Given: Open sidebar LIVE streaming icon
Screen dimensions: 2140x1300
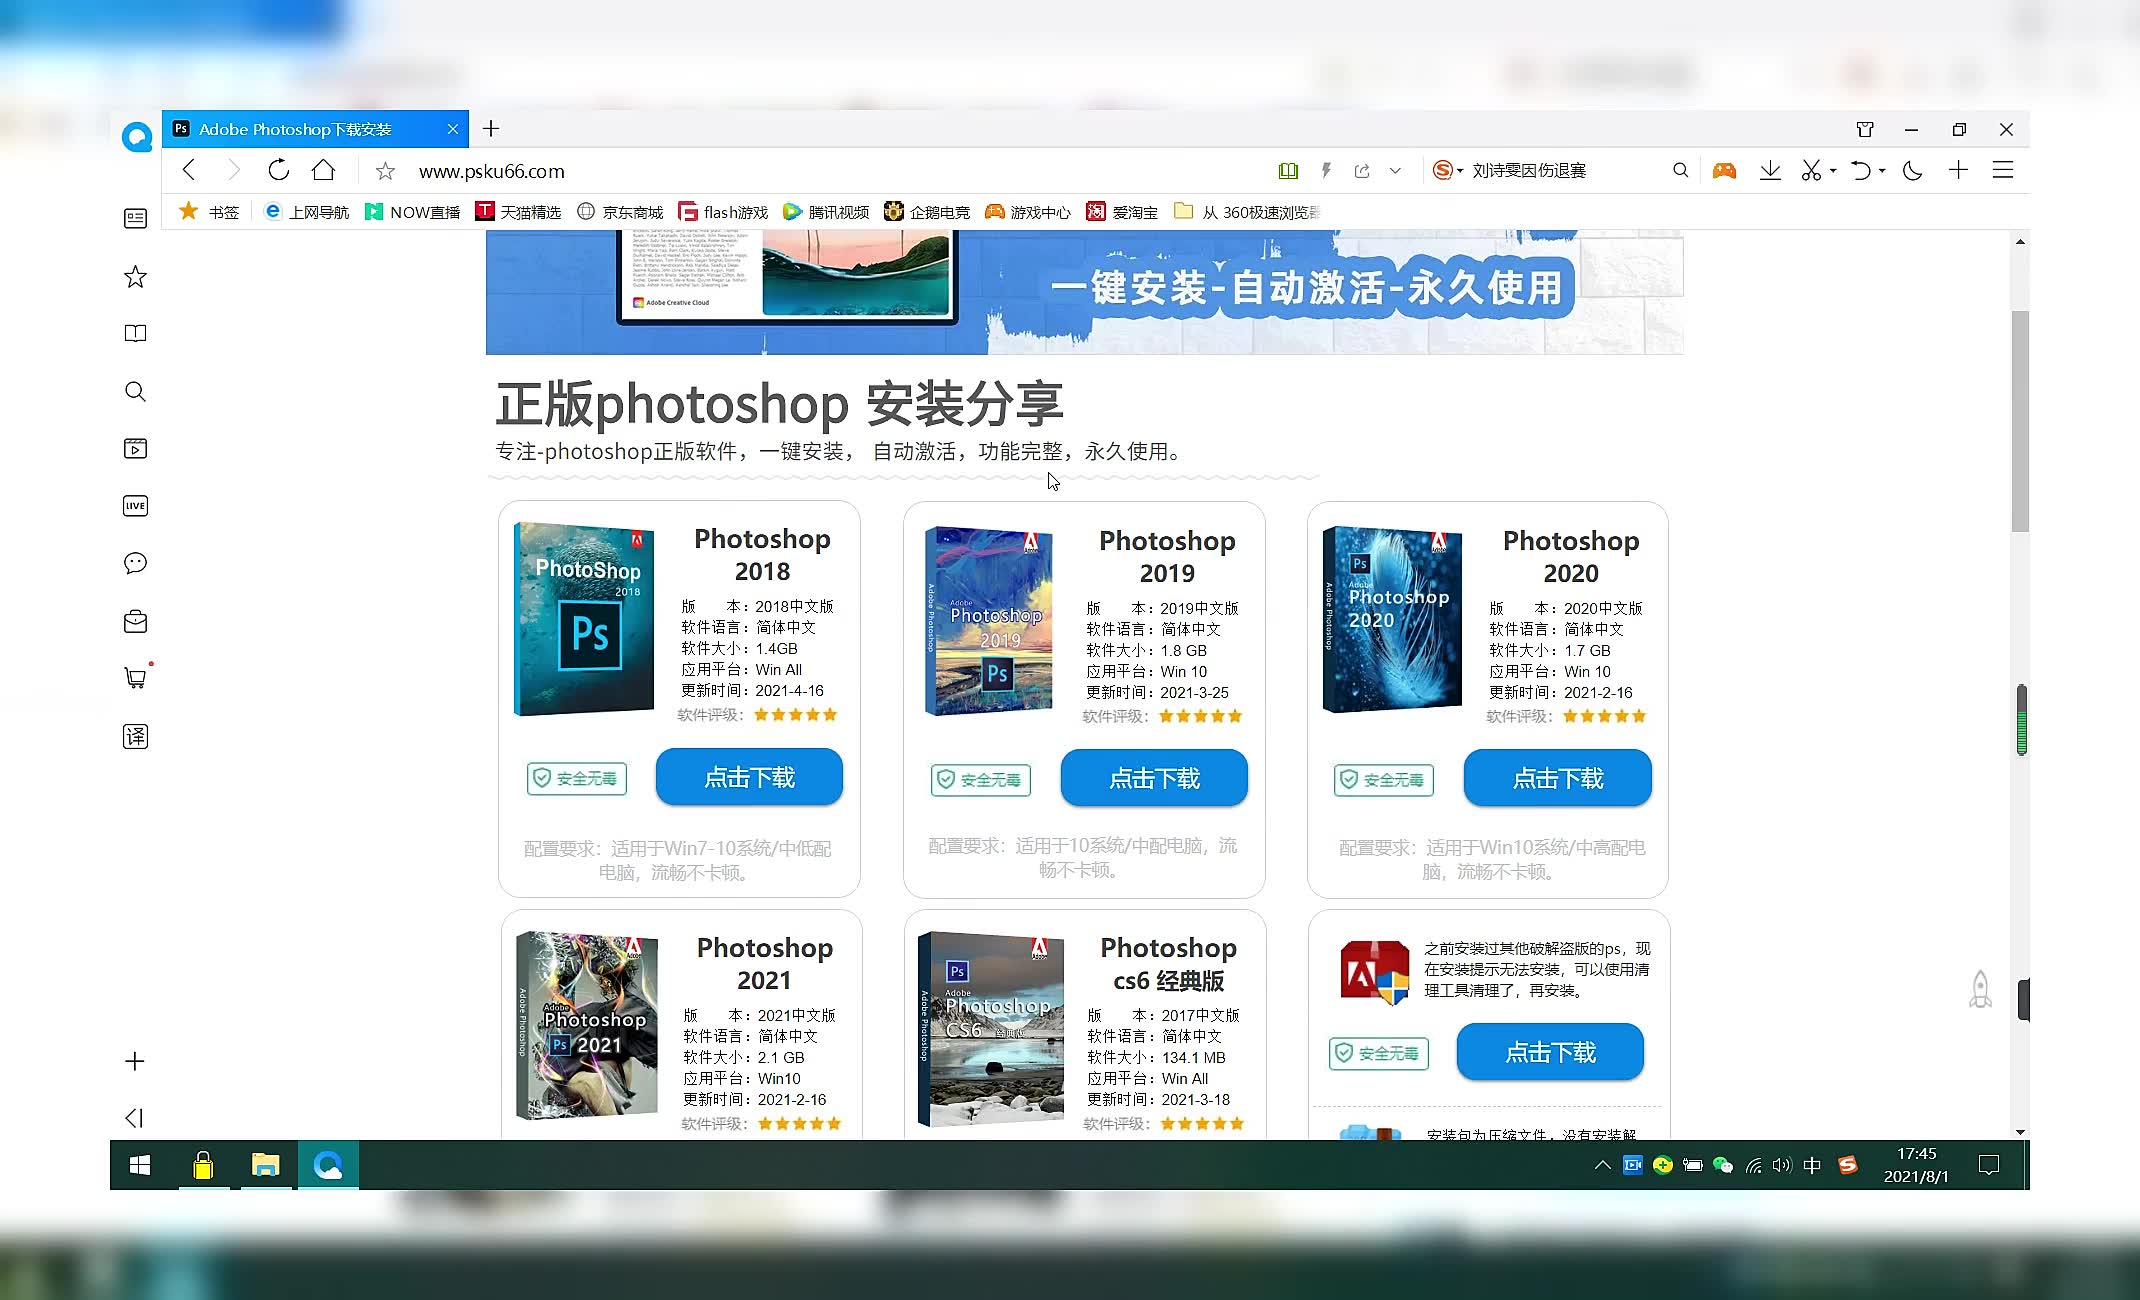Looking at the screenshot, I should 135,506.
